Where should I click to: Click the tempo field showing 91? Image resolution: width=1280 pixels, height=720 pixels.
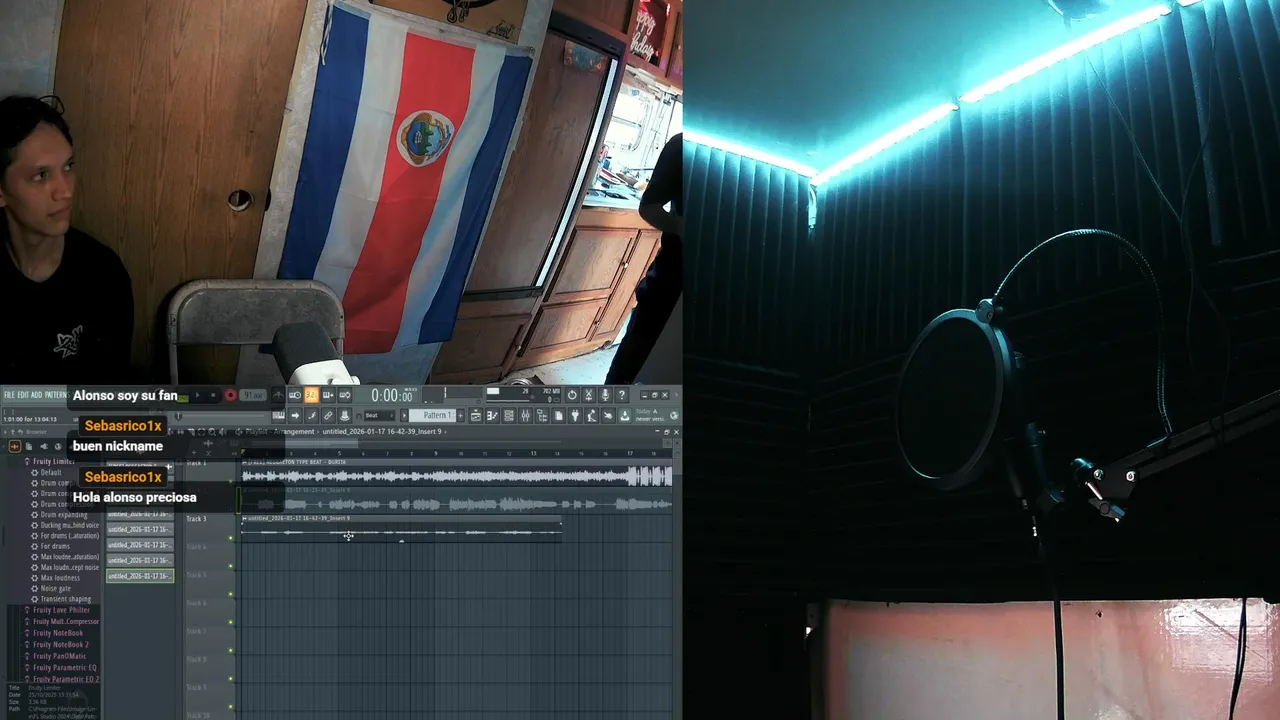coord(253,395)
